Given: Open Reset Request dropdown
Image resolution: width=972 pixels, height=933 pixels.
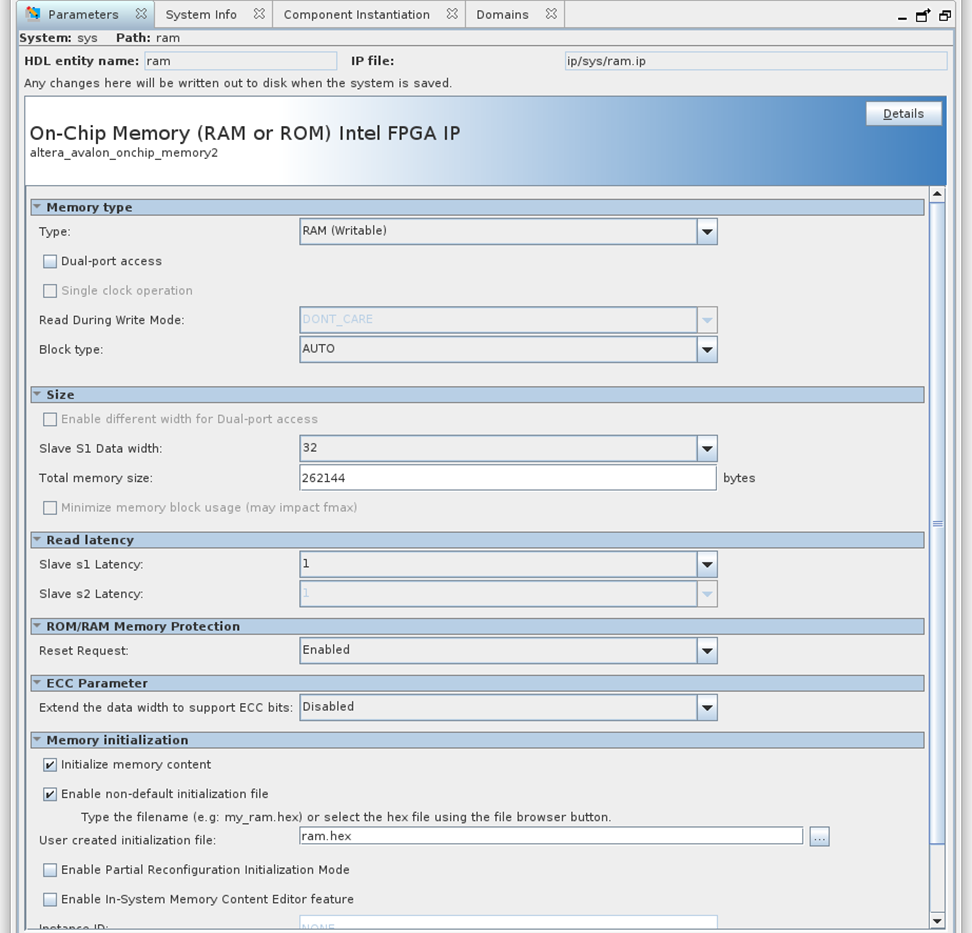Looking at the screenshot, I should click(707, 651).
